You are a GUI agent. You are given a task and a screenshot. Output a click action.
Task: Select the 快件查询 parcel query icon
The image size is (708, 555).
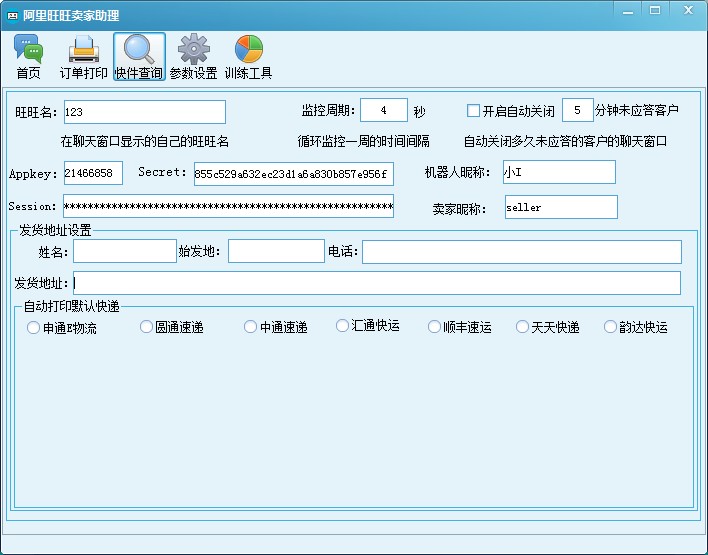pos(139,56)
